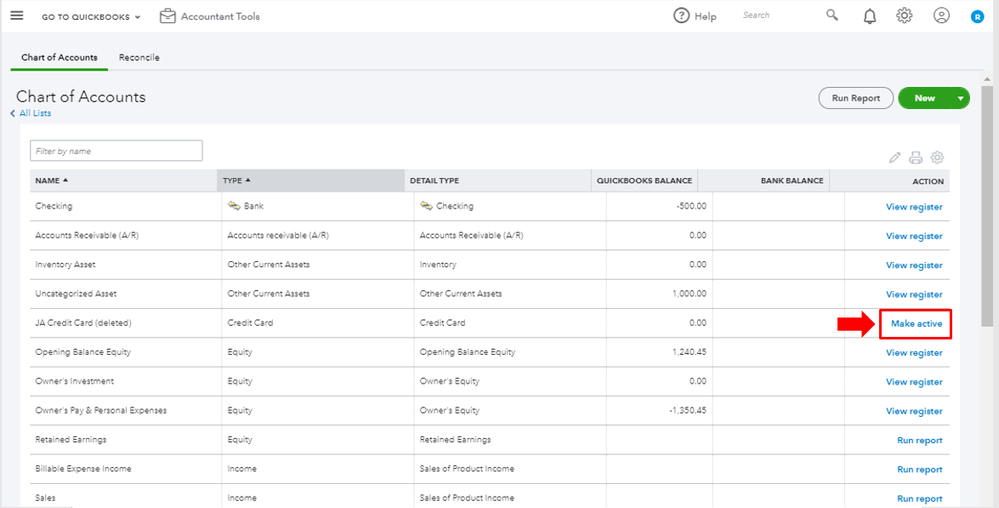Open table settings gear icon
The width and height of the screenshot is (999, 508).
coord(937,158)
